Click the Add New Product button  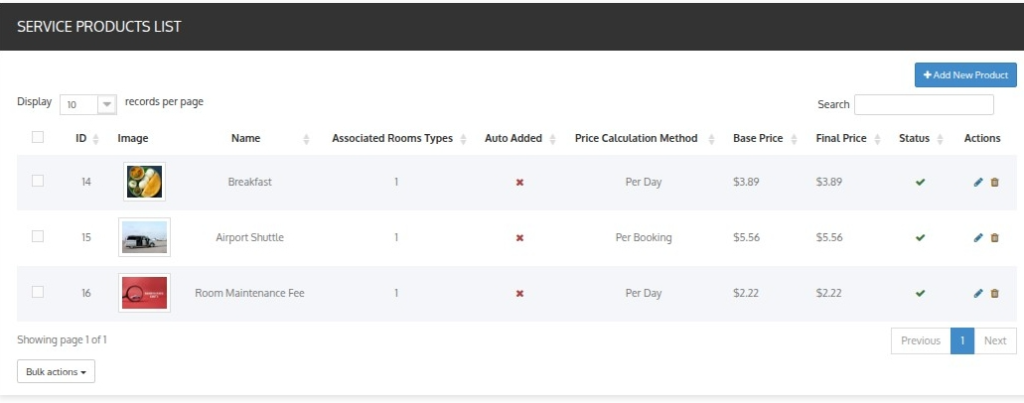click(x=966, y=75)
